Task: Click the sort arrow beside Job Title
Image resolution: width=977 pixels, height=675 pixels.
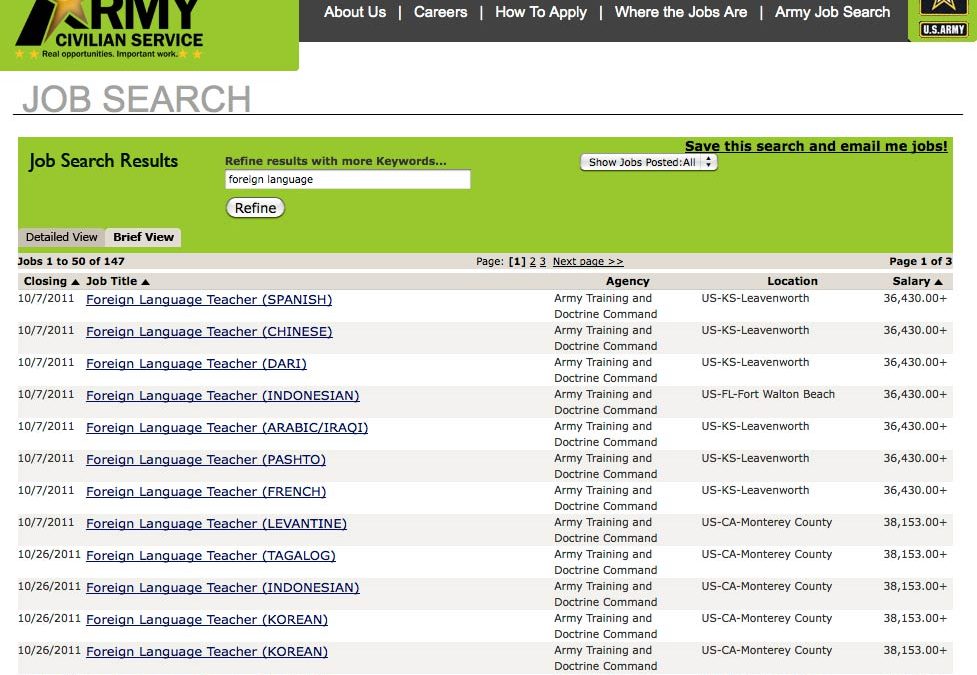Action: coord(146,282)
